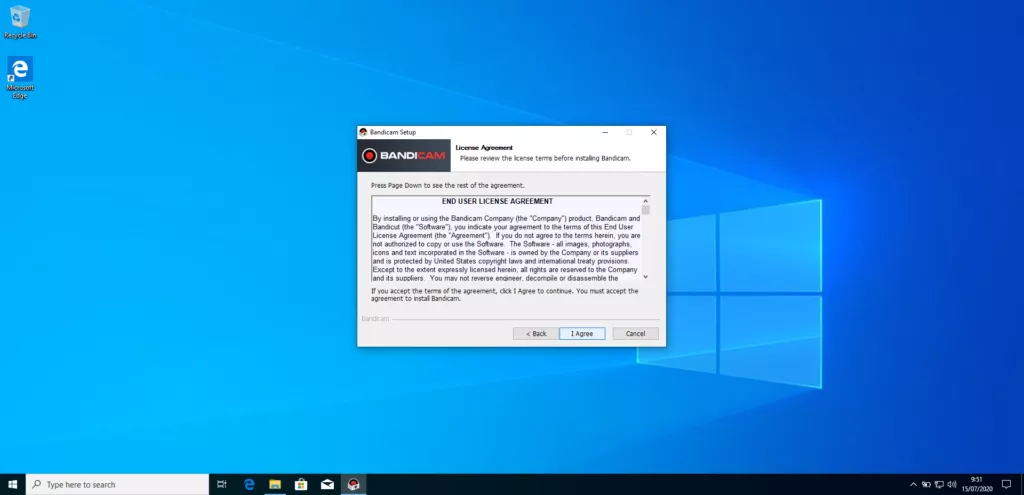
Task: Open File Explorer from the taskbar
Action: pyautogui.click(x=275, y=484)
